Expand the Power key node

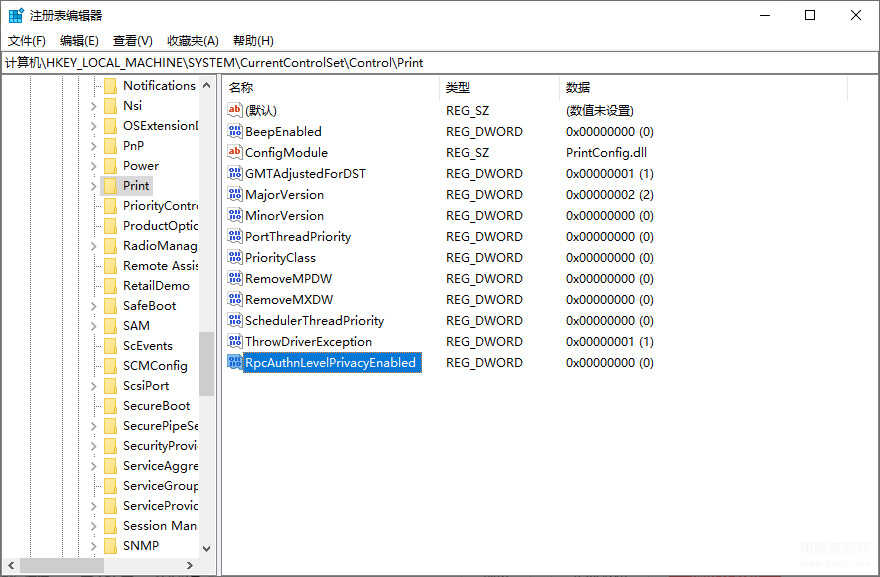coord(94,166)
